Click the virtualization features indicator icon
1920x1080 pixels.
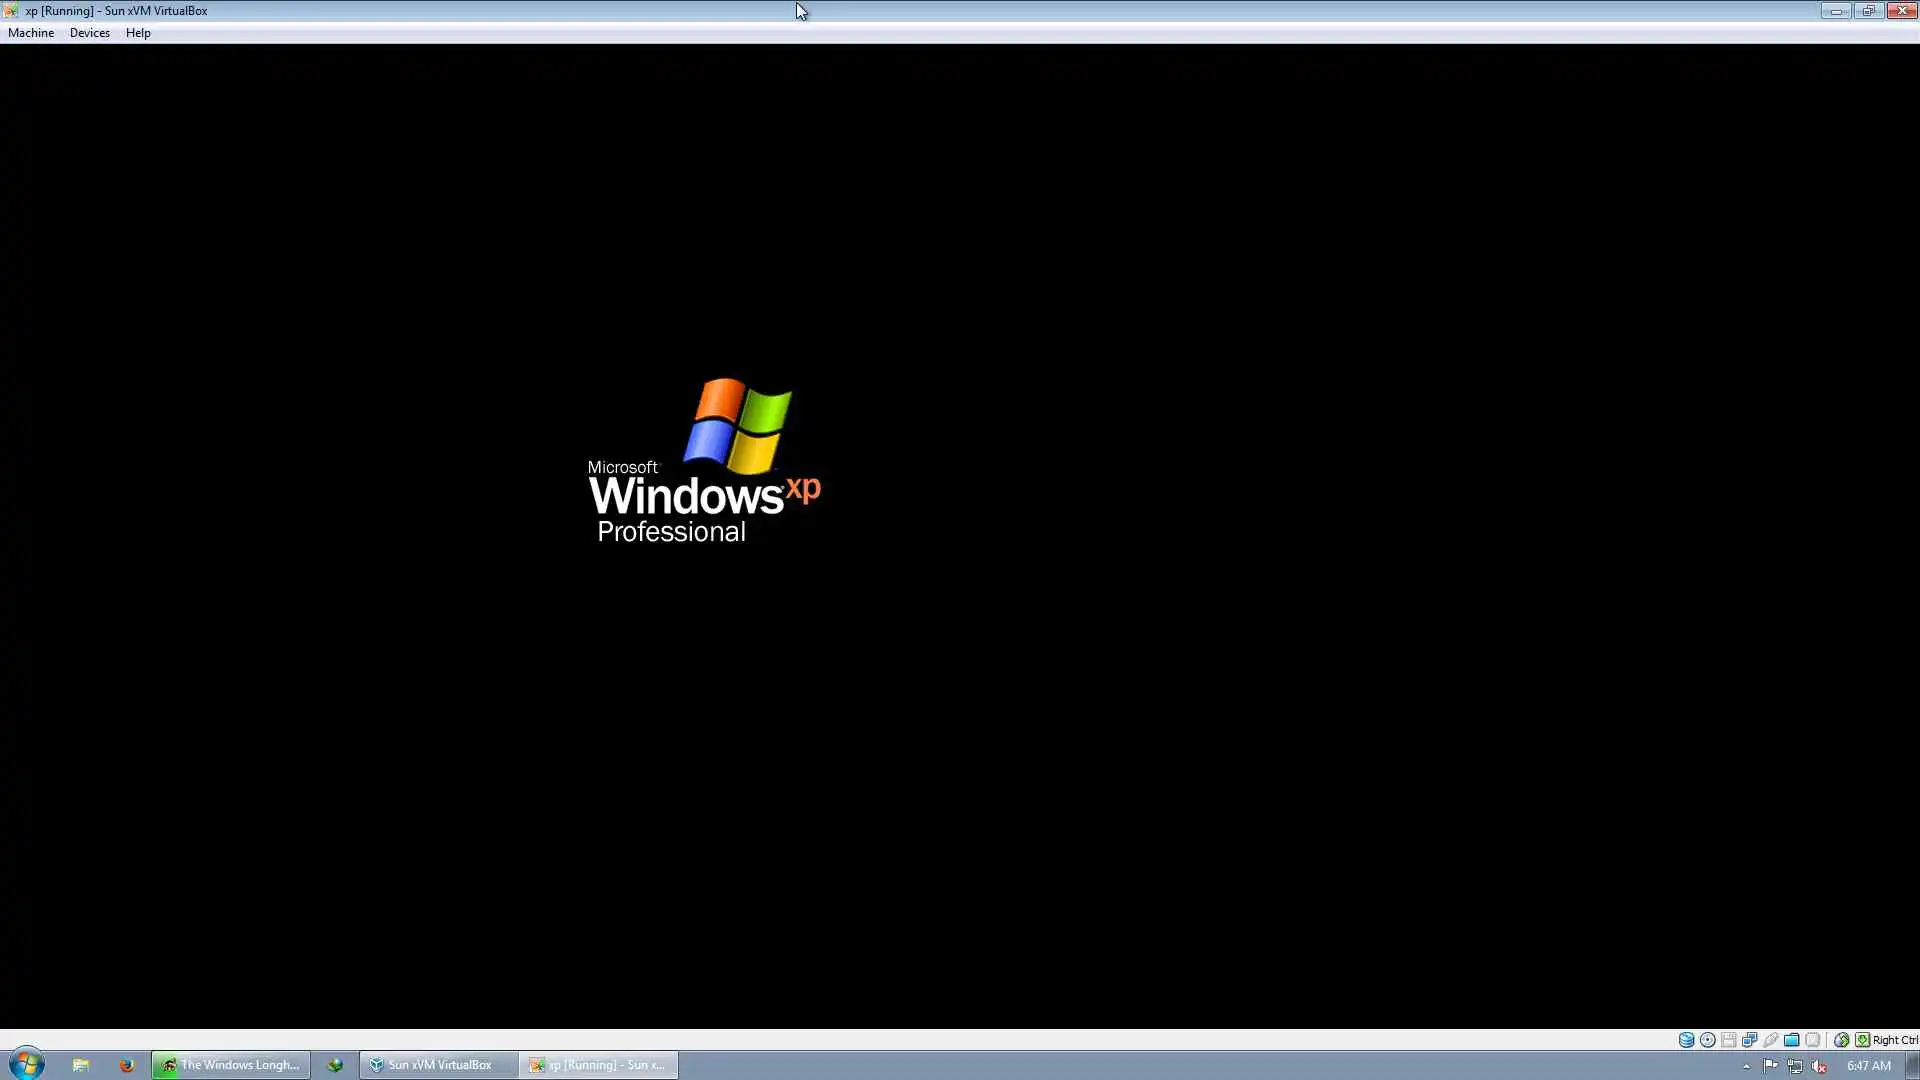pyautogui.click(x=1813, y=1040)
